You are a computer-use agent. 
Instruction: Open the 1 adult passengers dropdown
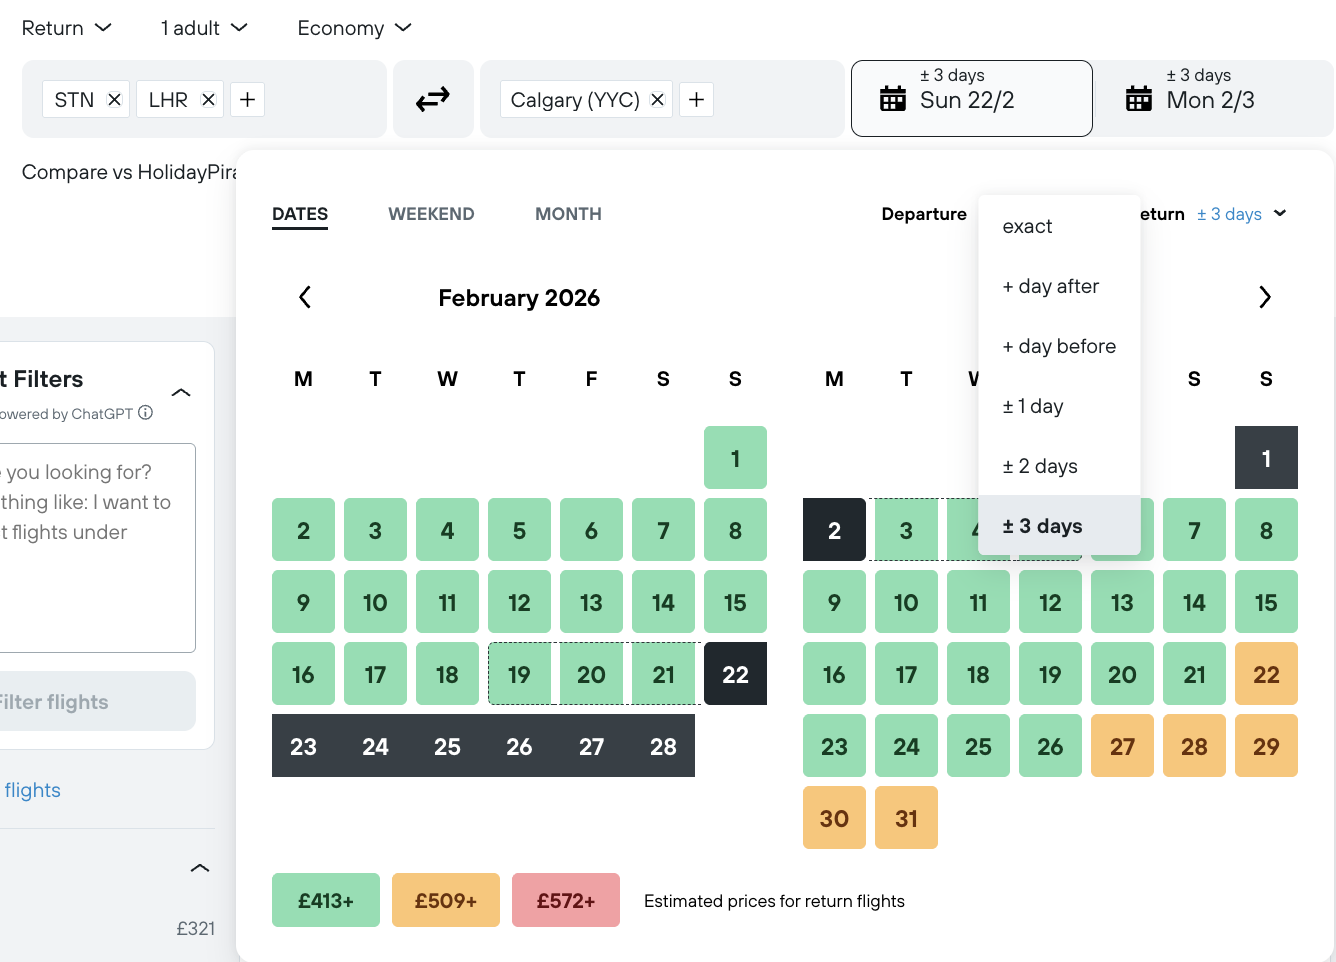coord(203,28)
